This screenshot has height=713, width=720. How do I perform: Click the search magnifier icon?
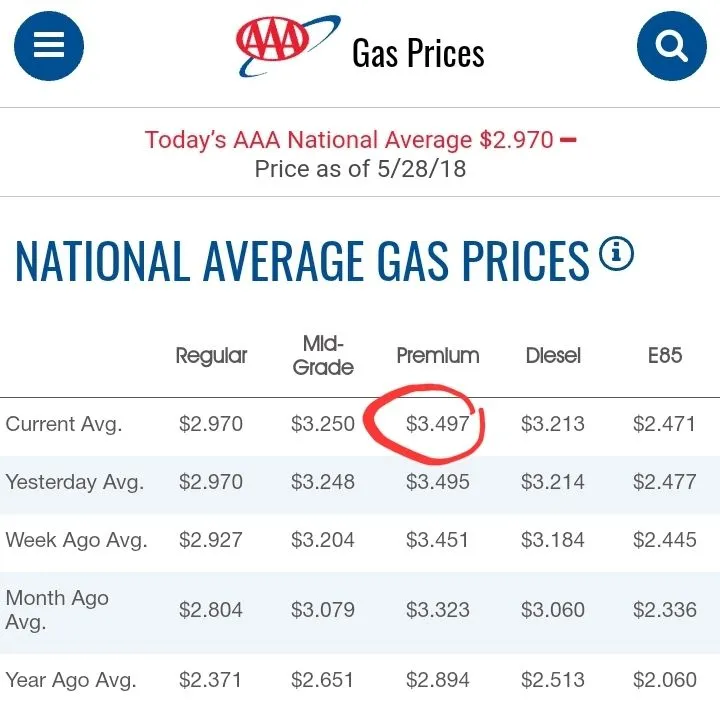click(671, 47)
